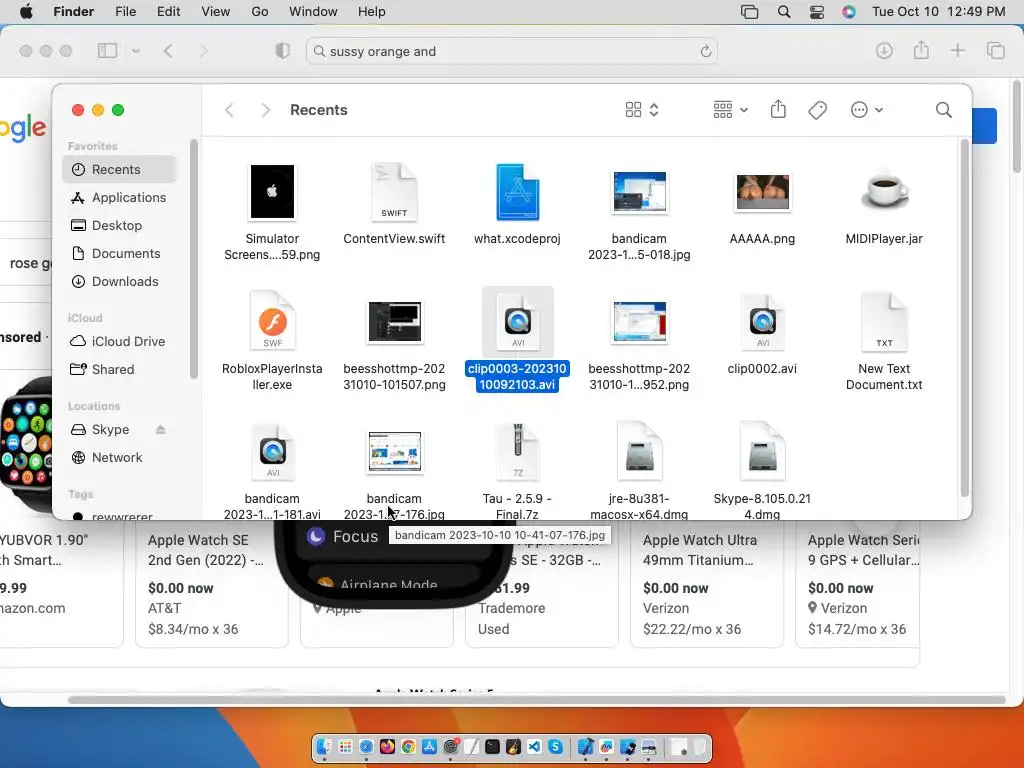
Task: Select the AAAAA.png thumbnail
Action: coord(762,192)
